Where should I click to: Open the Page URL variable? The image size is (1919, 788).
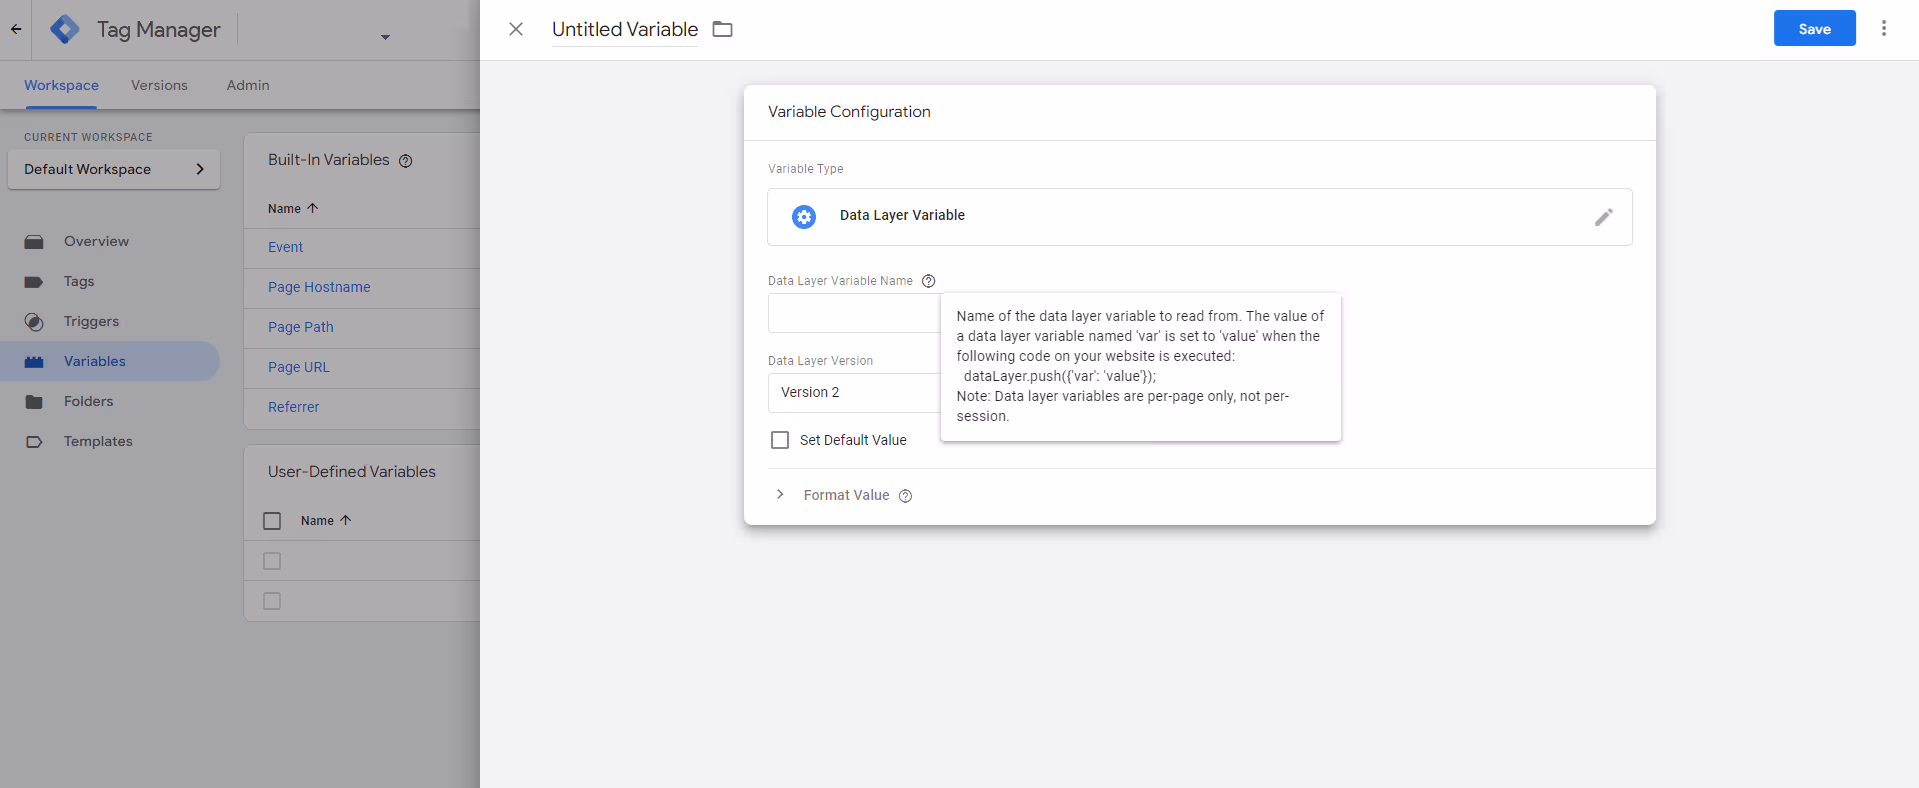[299, 367]
